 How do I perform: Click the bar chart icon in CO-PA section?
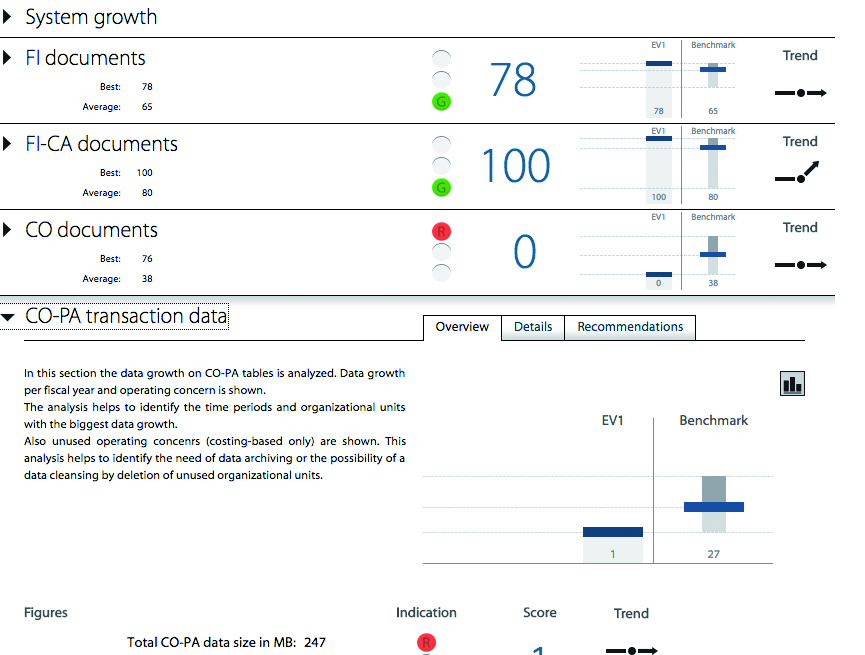(x=792, y=383)
